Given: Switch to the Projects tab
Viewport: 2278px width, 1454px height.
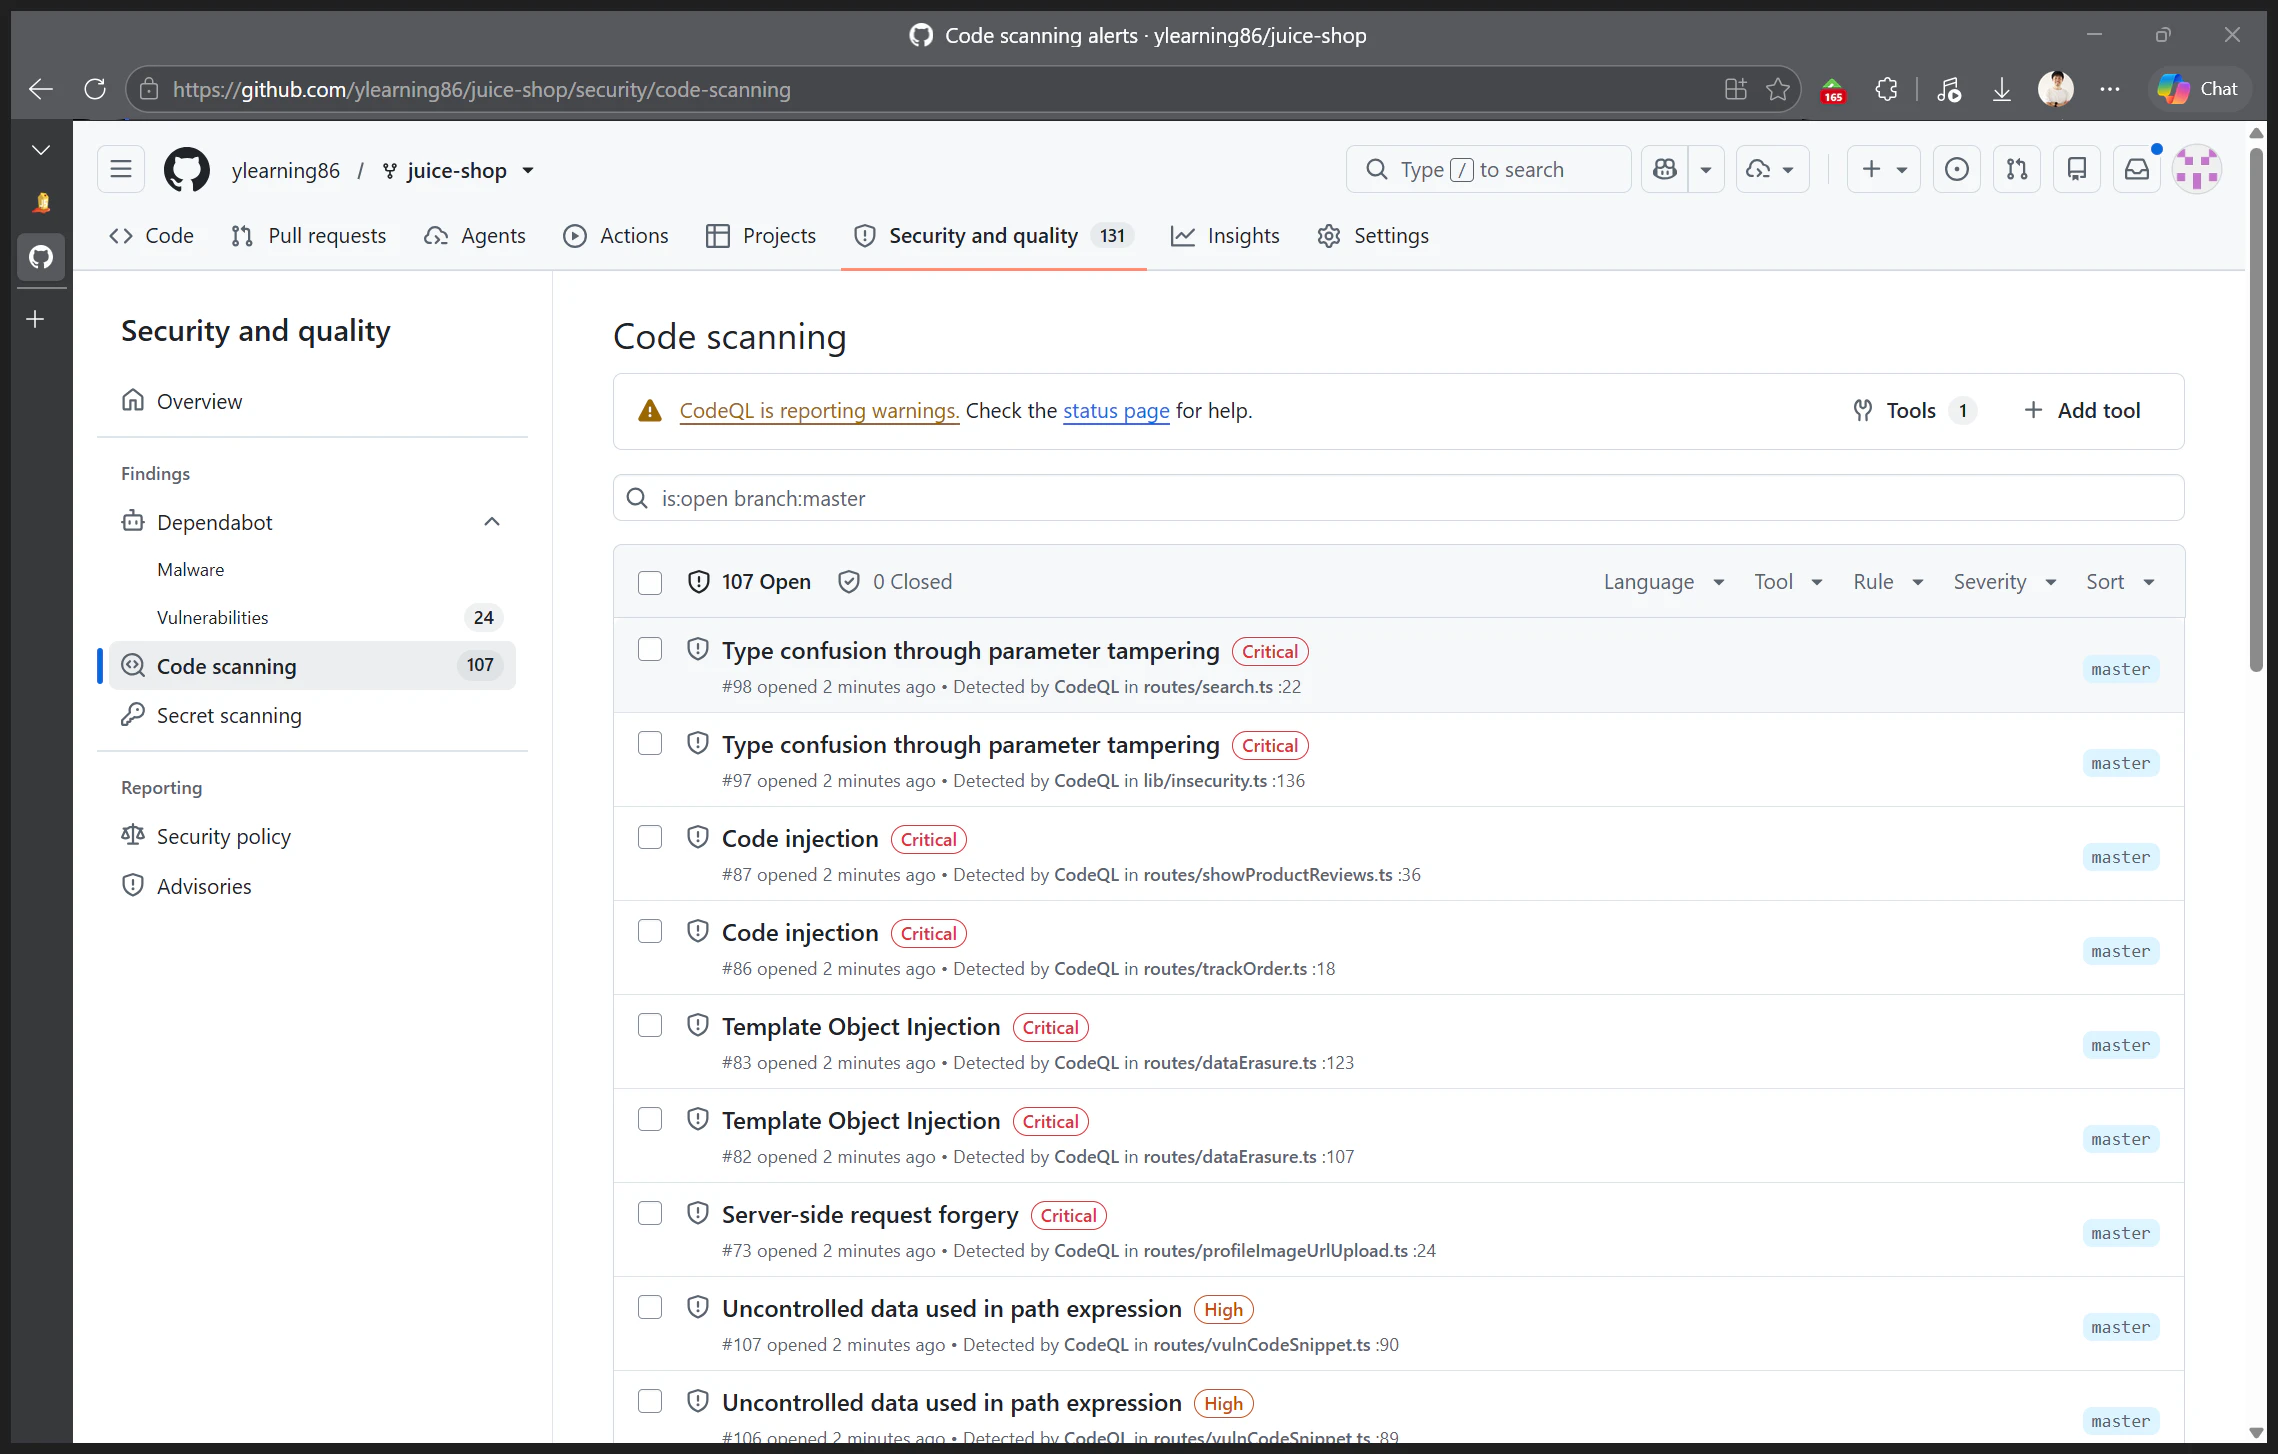Looking at the screenshot, I should (761, 236).
